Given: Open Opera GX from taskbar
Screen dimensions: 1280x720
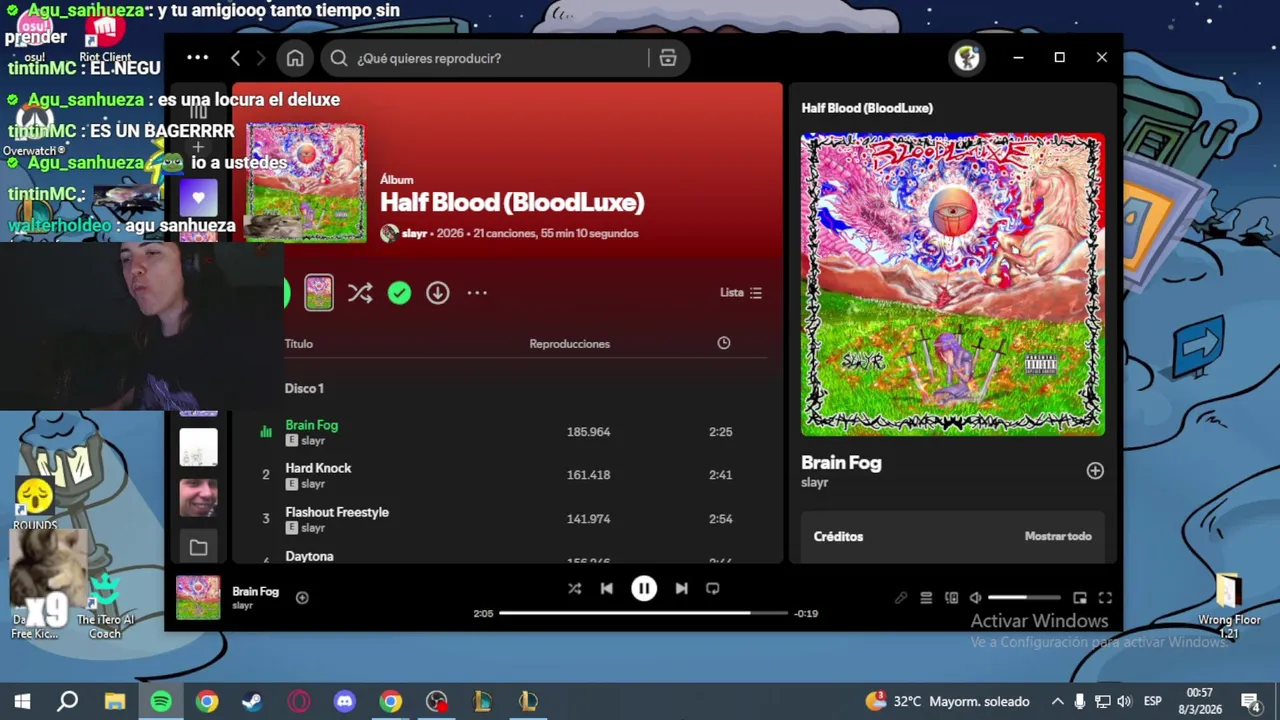Looking at the screenshot, I should tap(299, 702).
